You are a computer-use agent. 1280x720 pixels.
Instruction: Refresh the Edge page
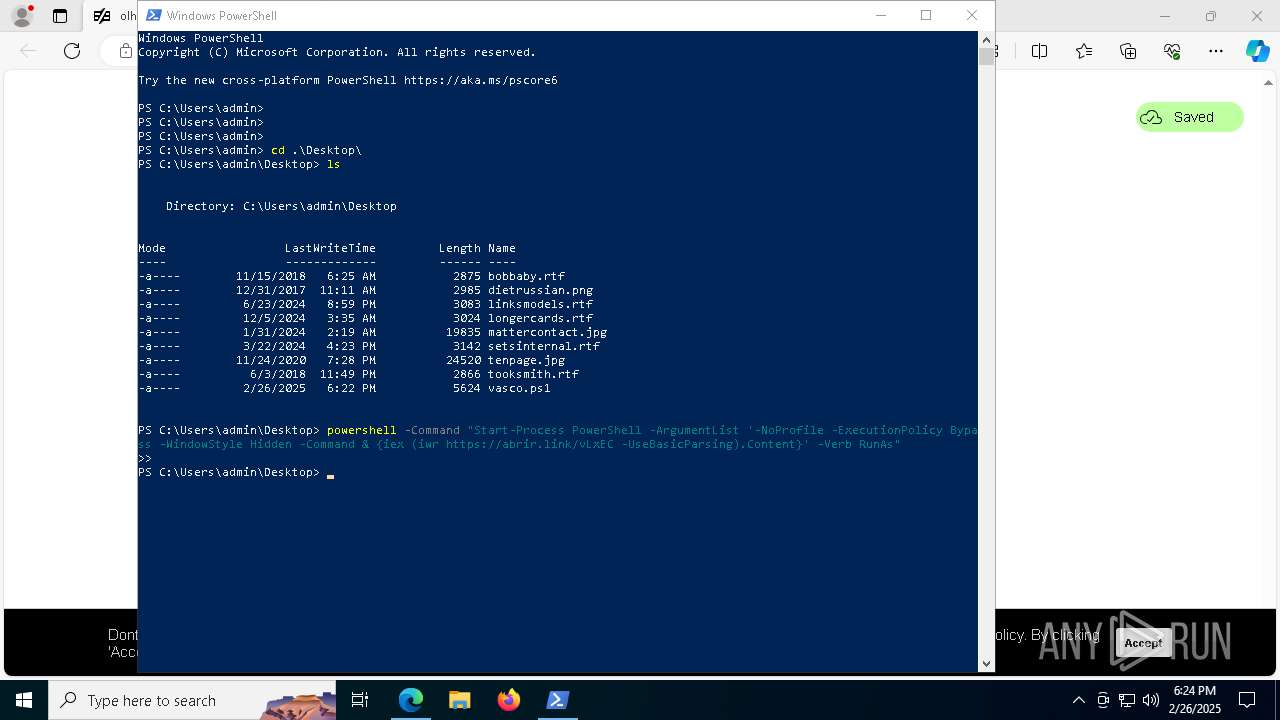tap(72, 51)
